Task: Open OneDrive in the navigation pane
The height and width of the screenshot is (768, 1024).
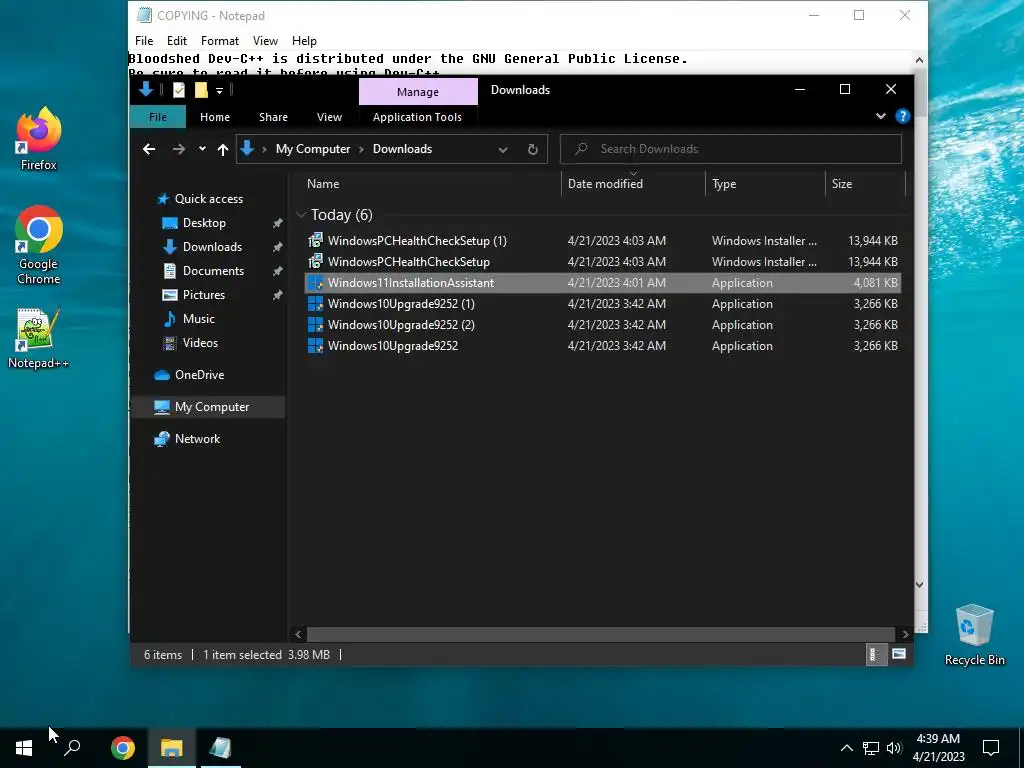Action: coord(199,375)
